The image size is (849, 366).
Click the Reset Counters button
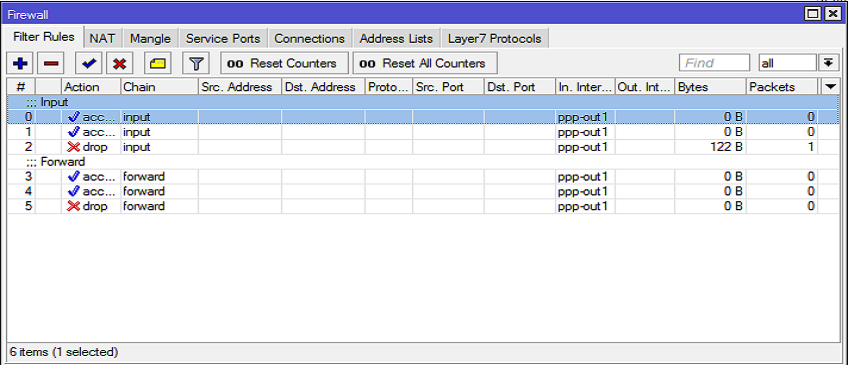tap(284, 63)
